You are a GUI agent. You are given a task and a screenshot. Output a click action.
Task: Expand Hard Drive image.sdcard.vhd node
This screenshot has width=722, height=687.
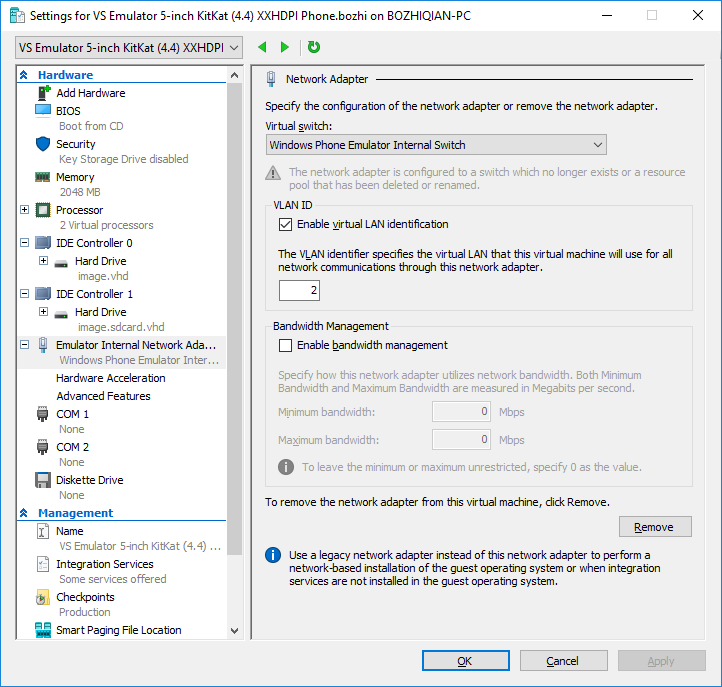click(x=43, y=312)
